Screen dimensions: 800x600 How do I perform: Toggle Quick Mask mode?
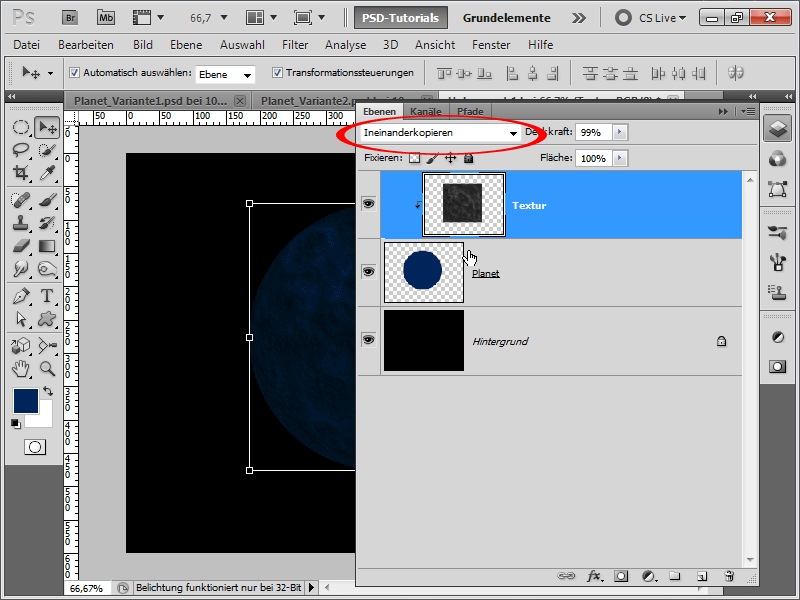pos(35,447)
